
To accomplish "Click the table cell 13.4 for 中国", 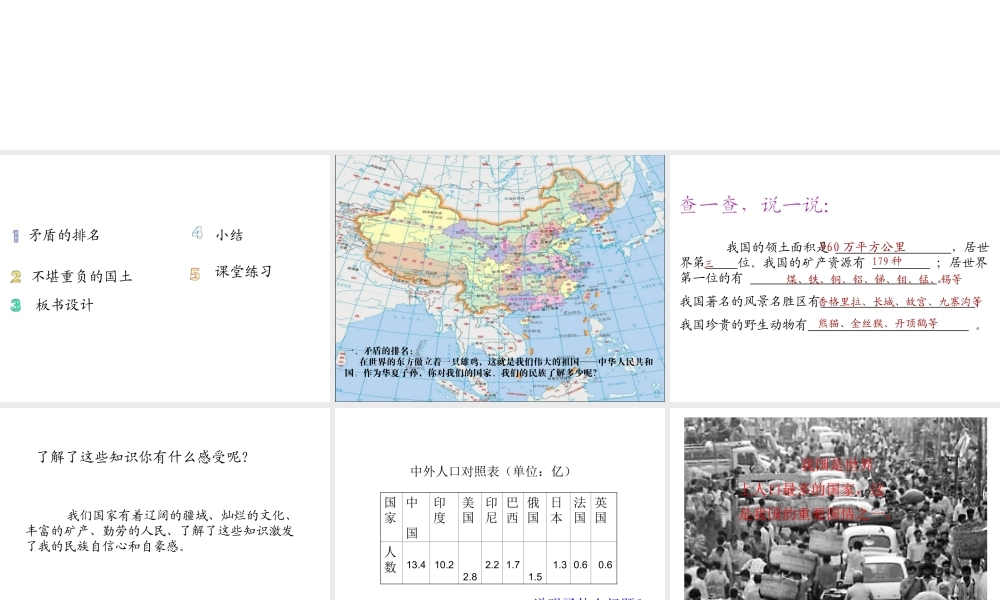I will point(416,564).
